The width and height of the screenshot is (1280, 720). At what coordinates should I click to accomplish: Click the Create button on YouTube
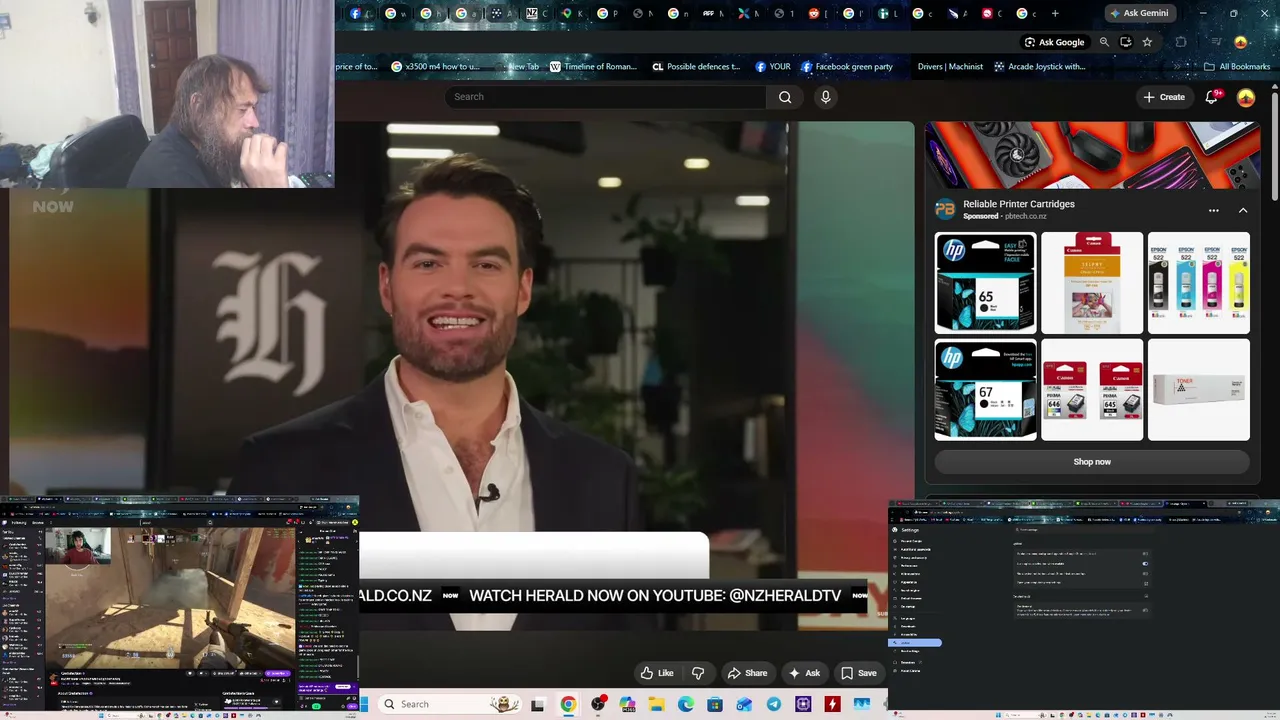click(x=1164, y=97)
